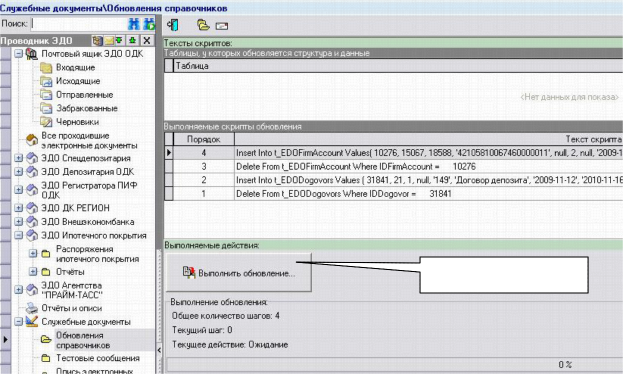The image size is (623, 374).
Task: Click the Тексты скриптов section header
Action: (393, 43)
